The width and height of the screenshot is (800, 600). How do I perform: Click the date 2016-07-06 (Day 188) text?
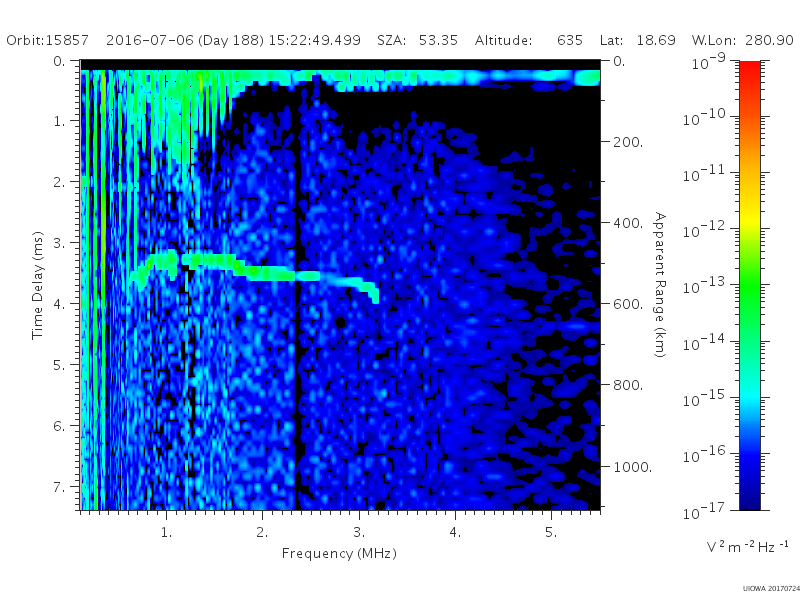click(x=185, y=40)
